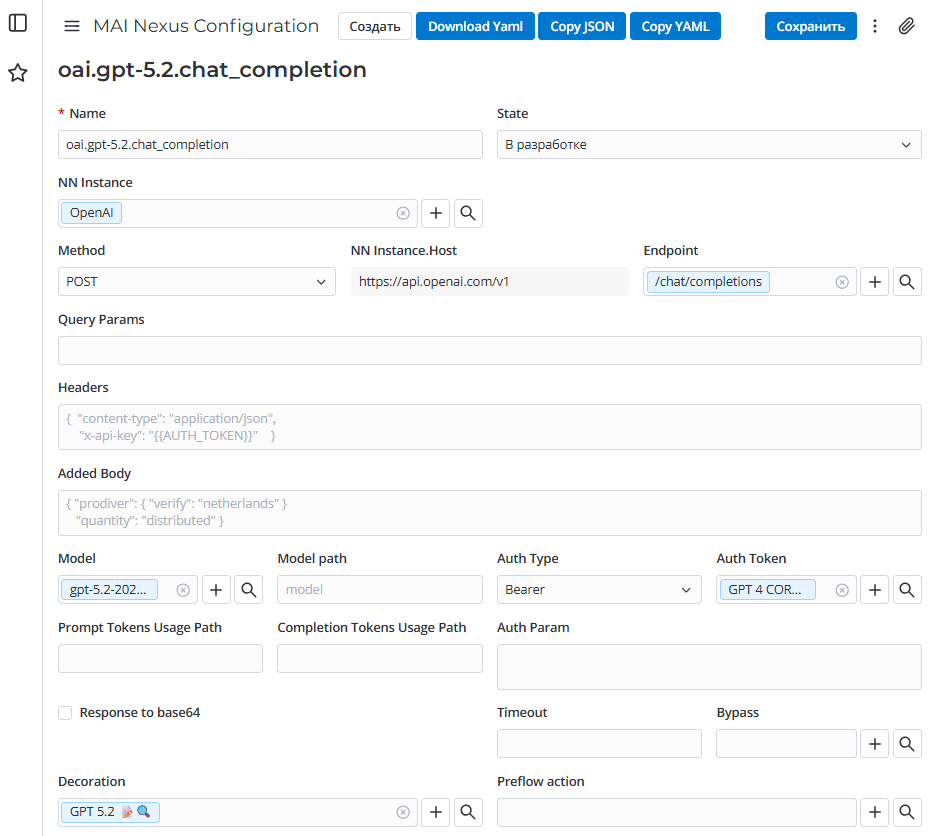Focus the Bypass input field

click(786, 744)
